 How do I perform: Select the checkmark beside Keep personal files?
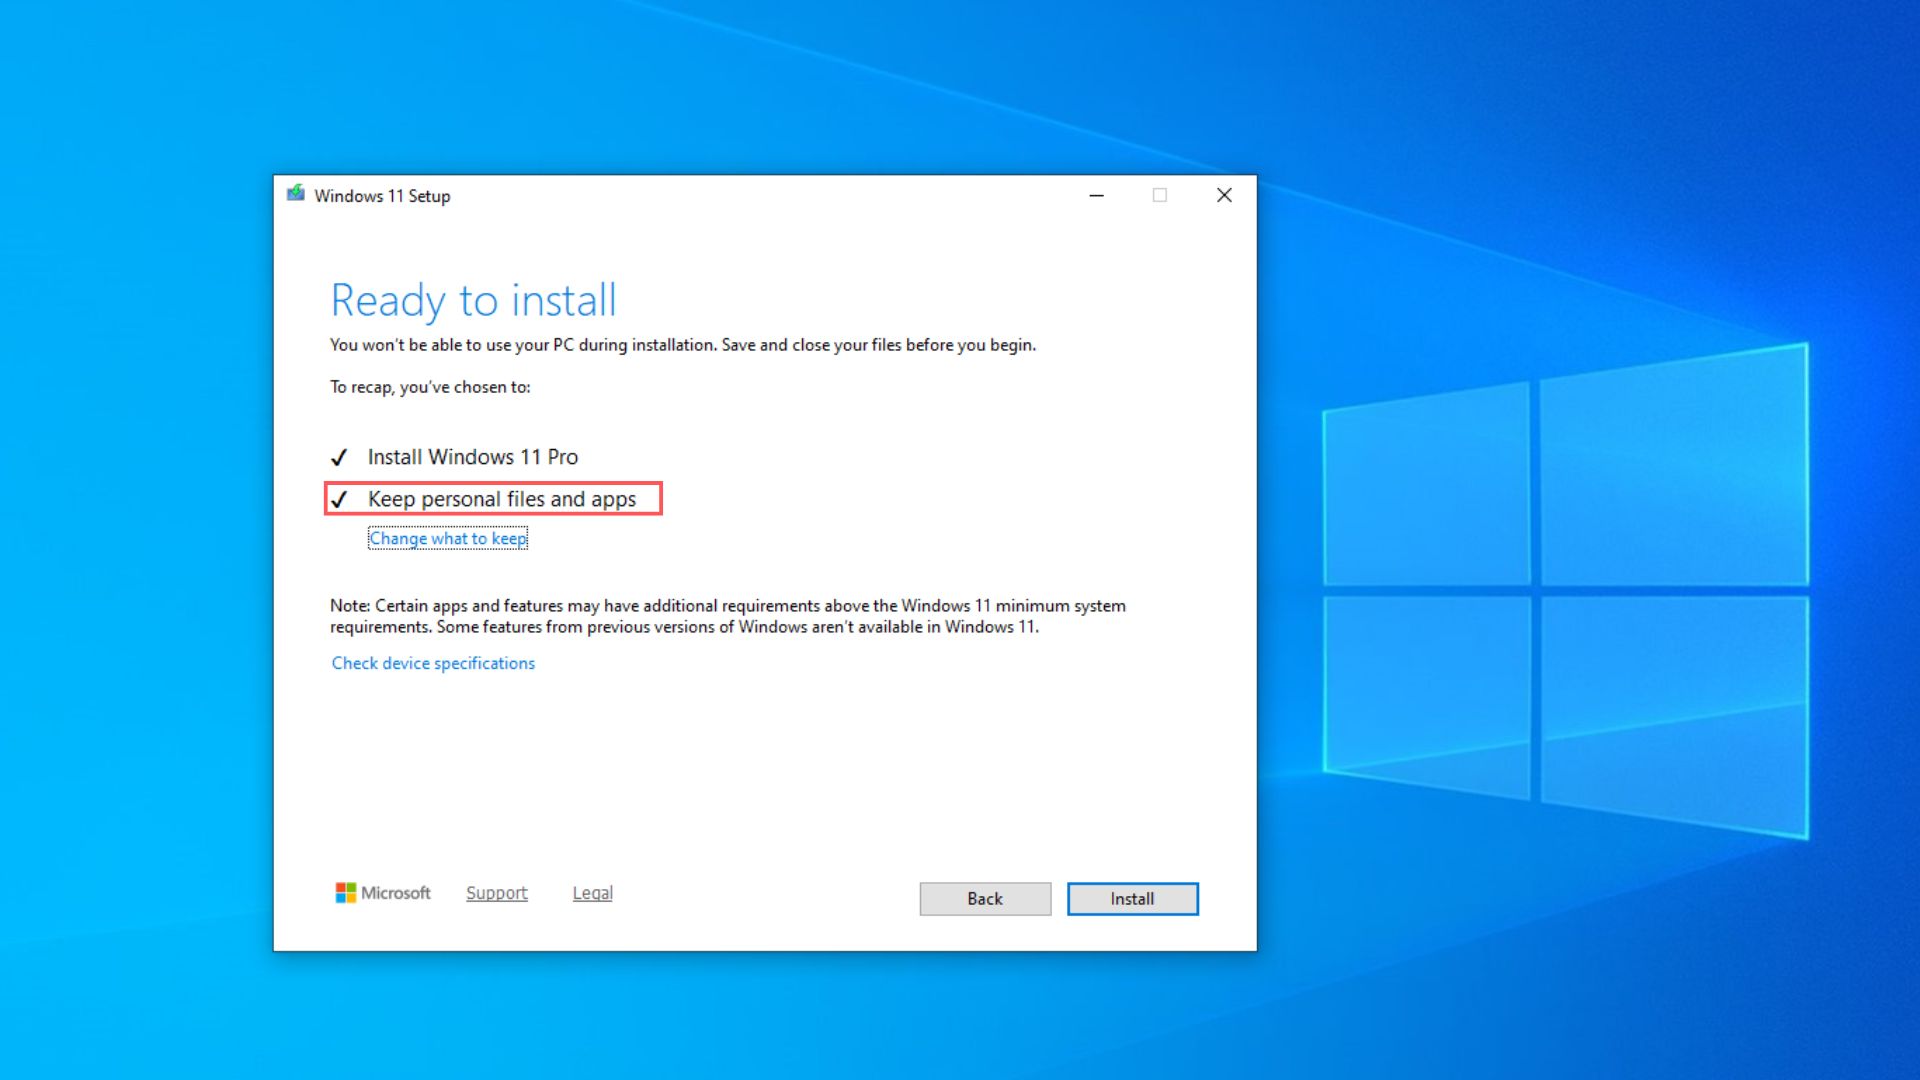pyautogui.click(x=340, y=499)
